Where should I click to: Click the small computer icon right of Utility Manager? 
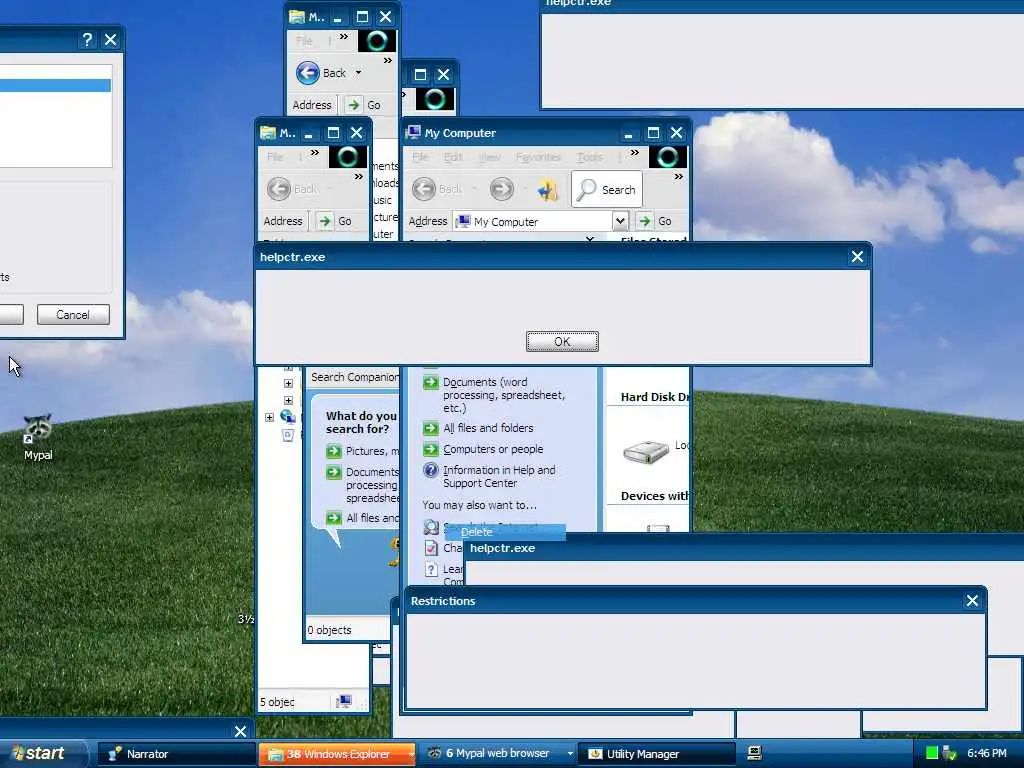click(754, 753)
